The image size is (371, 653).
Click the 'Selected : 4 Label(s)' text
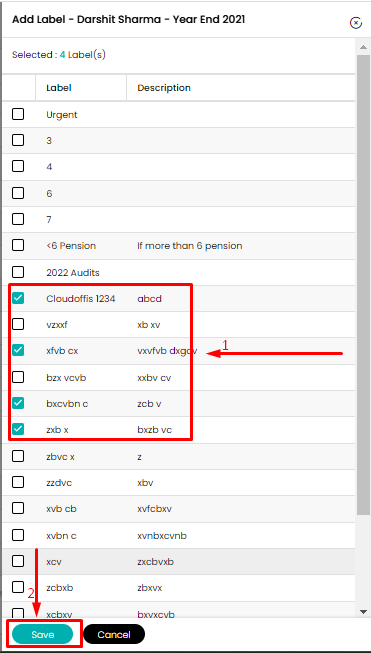(59, 55)
